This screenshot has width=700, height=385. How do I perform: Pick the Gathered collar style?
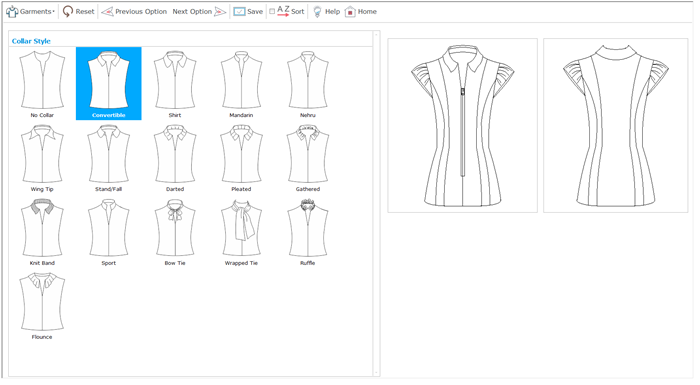pyautogui.click(x=308, y=158)
